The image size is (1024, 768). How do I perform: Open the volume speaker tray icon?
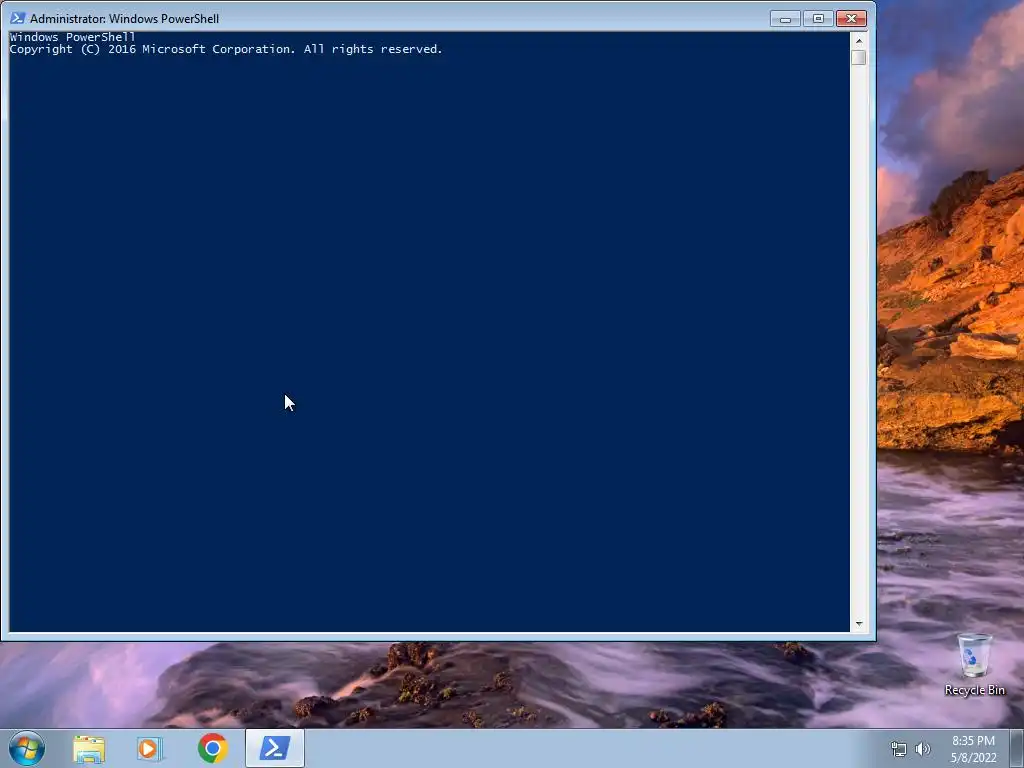click(922, 749)
